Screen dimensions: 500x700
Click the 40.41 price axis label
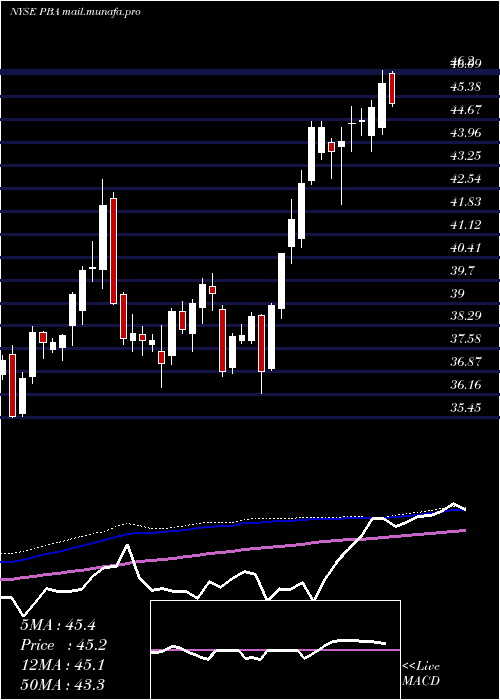click(465, 247)
